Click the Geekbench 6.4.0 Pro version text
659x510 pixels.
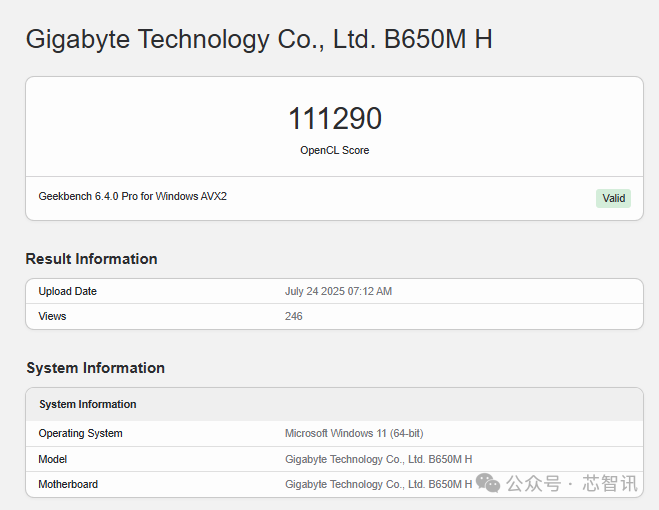pyautogui.click(x=133, y=196)
